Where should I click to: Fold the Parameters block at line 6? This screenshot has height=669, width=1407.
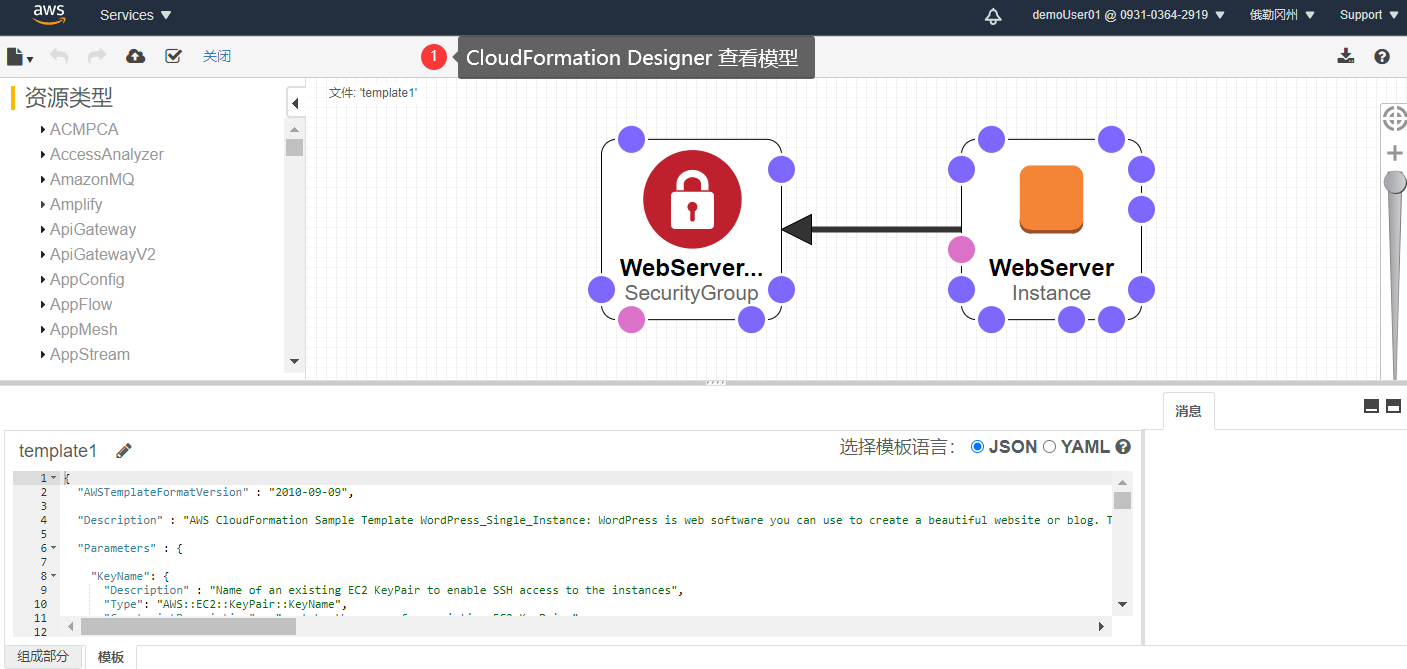click(53, 548)
